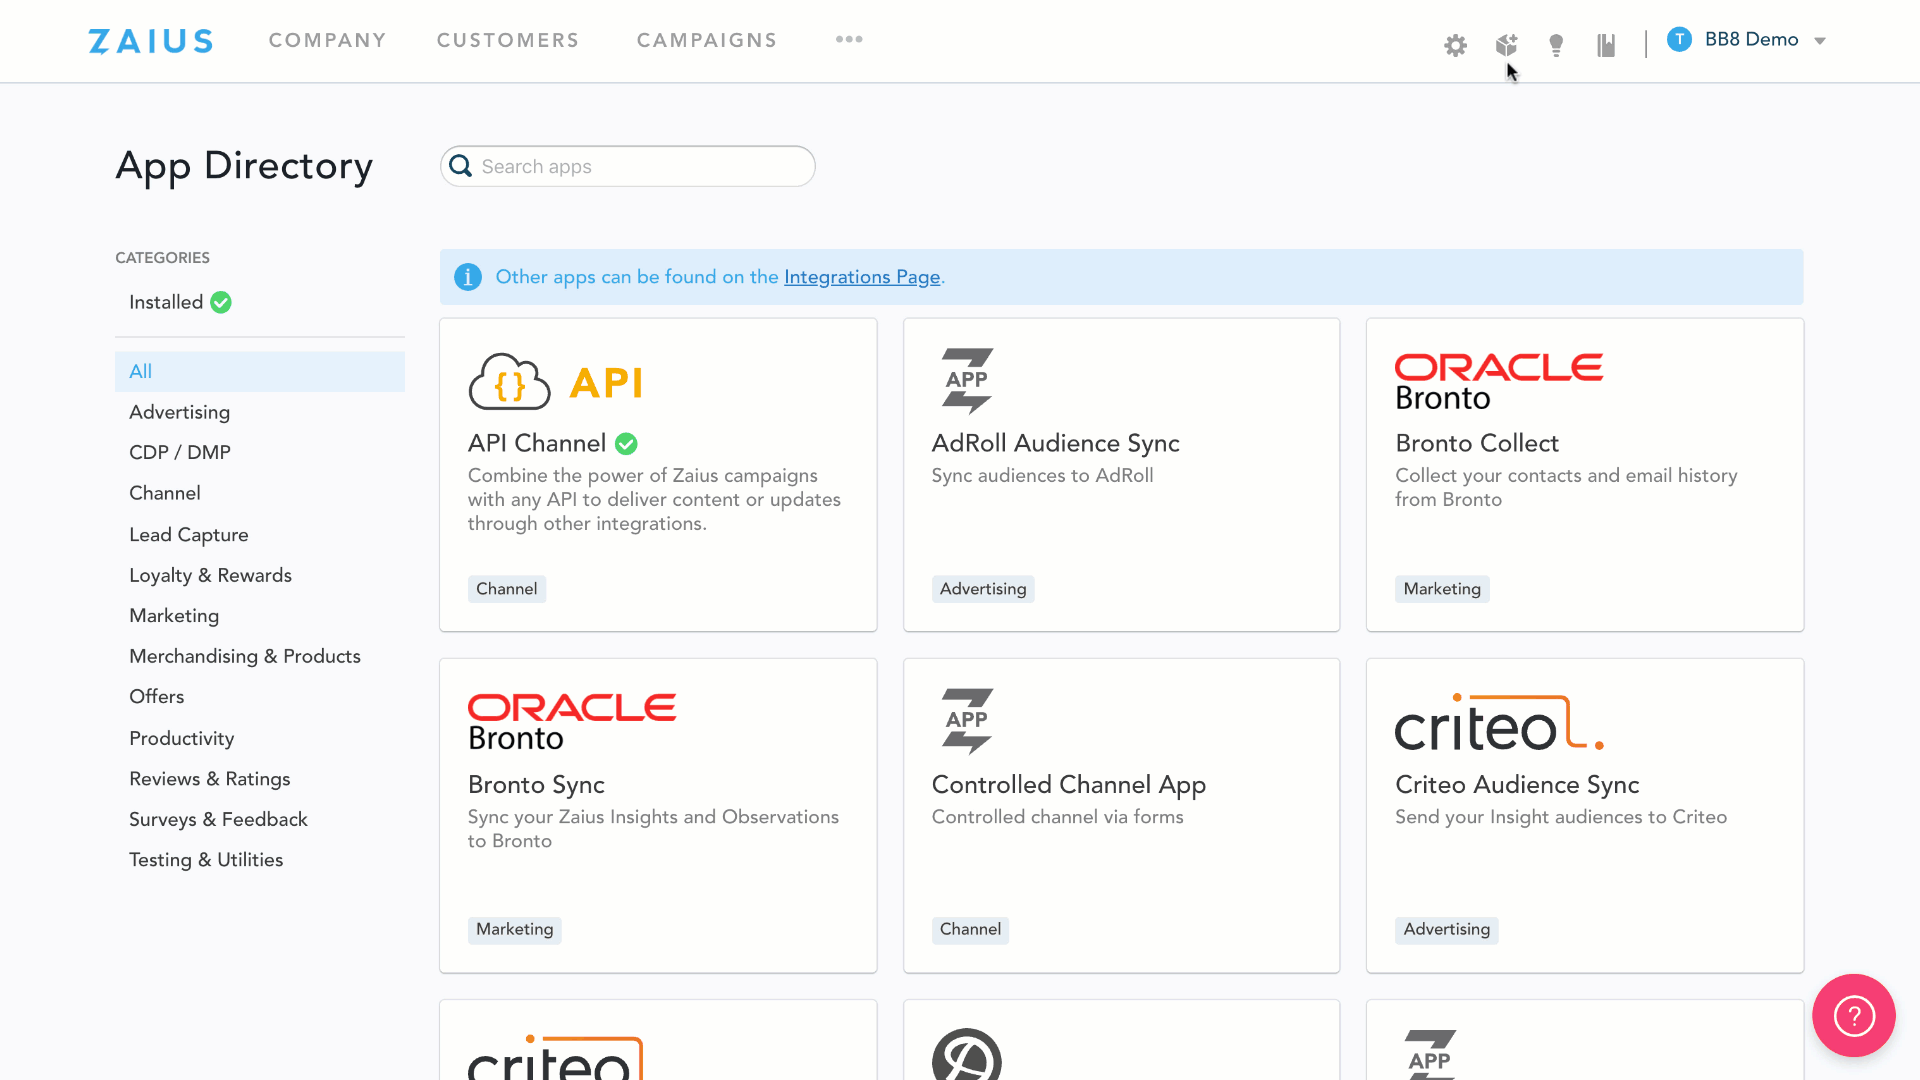Filter by Testing & Utilities category

[206, 860]
